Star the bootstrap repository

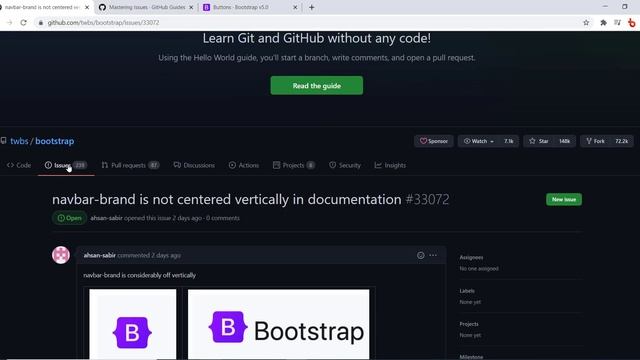click(539, 141)
